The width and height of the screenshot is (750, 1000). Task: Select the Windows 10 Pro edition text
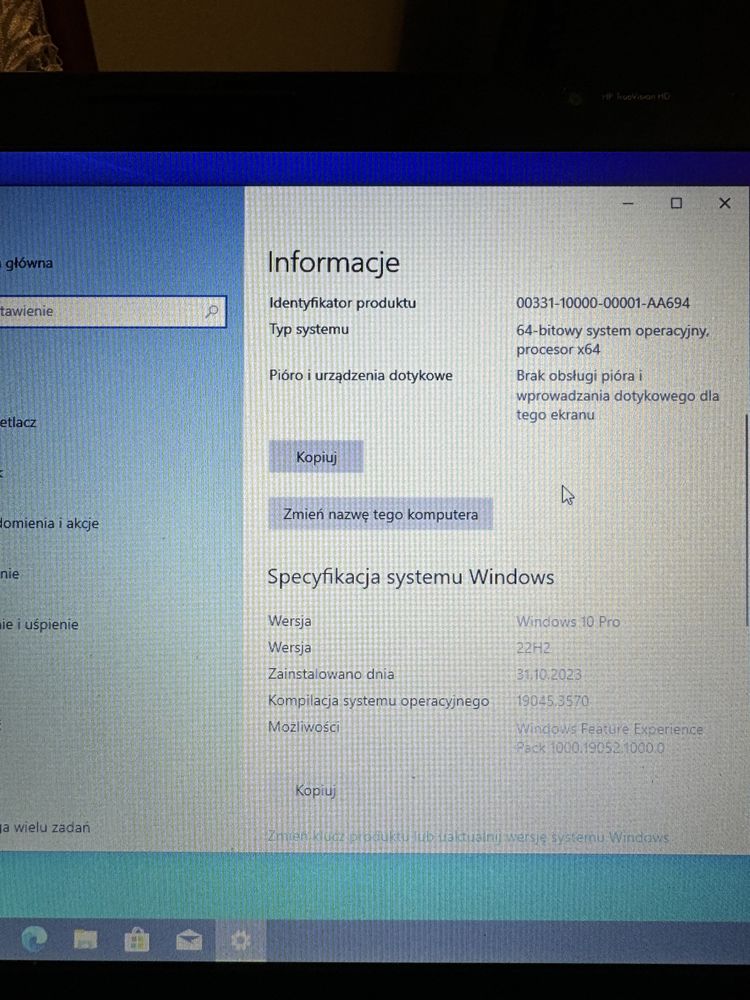pyautogui.click(x=568, y=621)
